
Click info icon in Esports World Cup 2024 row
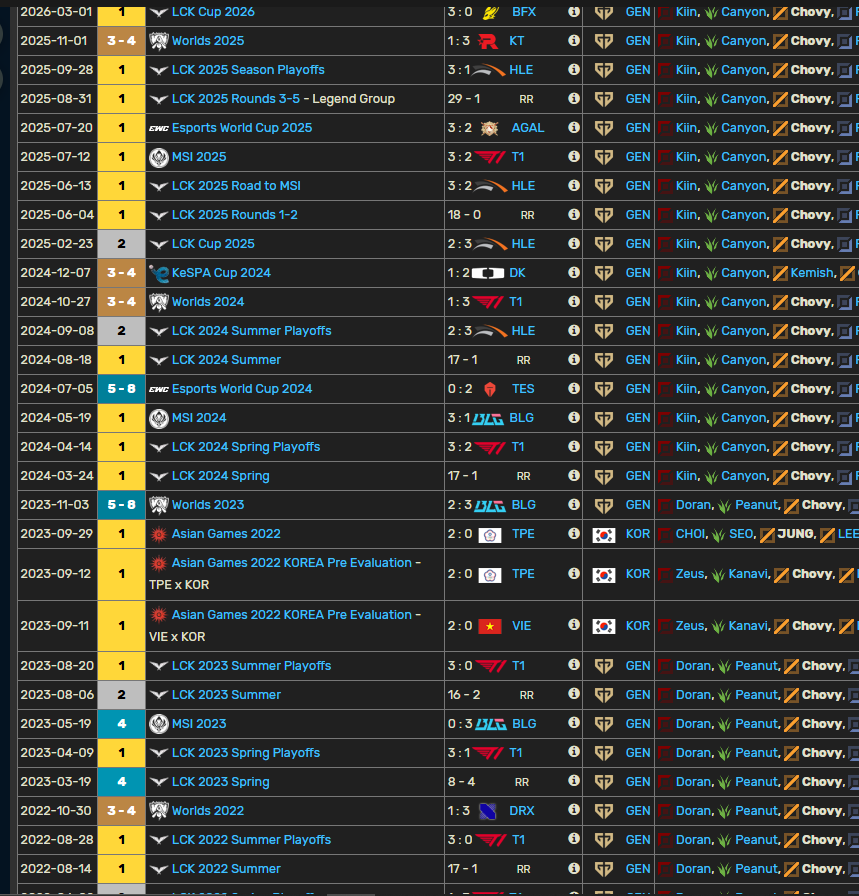click(574, 389)
